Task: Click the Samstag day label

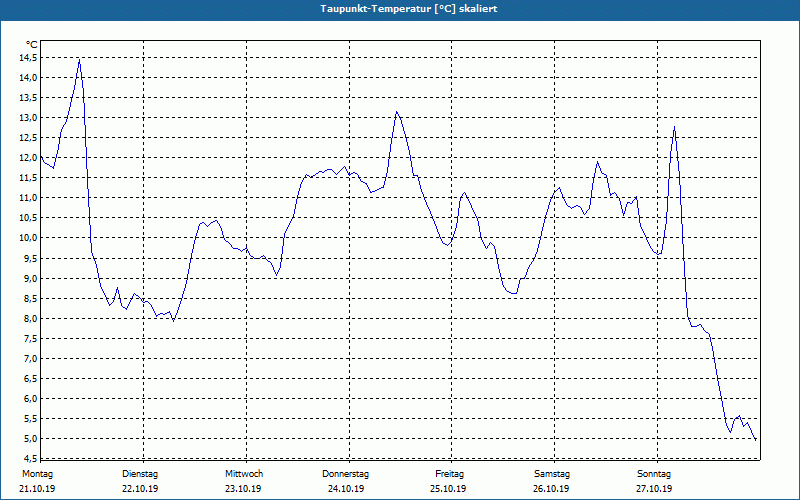Action: tap(552, 474)
